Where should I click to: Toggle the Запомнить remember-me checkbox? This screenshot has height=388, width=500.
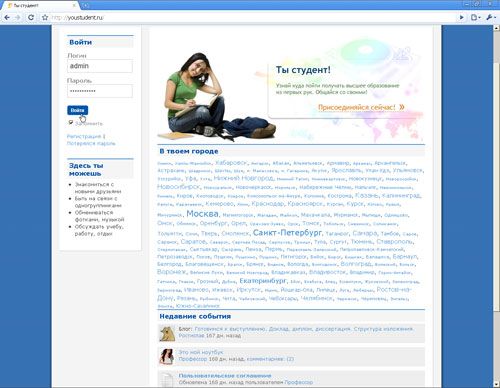click(71, 123)
